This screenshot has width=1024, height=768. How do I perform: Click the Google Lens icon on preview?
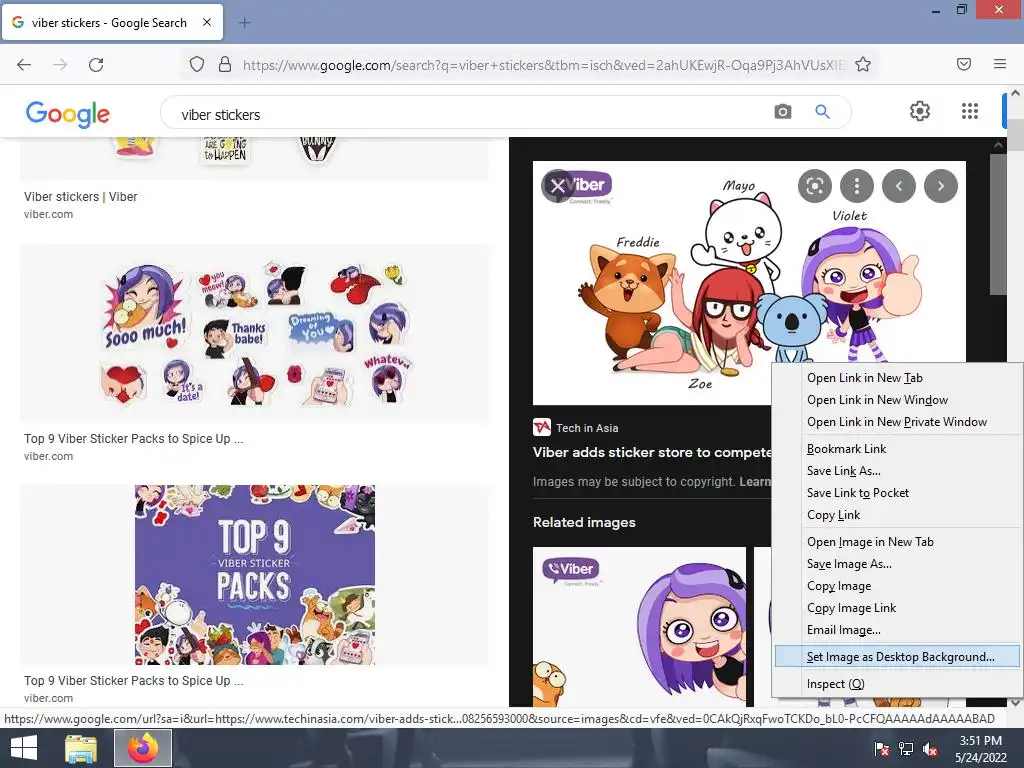click(x=814, y=186)
